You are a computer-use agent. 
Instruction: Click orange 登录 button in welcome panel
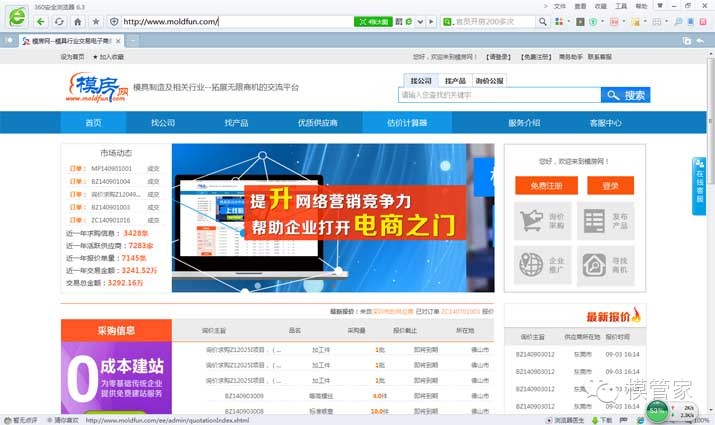point(610,186)
